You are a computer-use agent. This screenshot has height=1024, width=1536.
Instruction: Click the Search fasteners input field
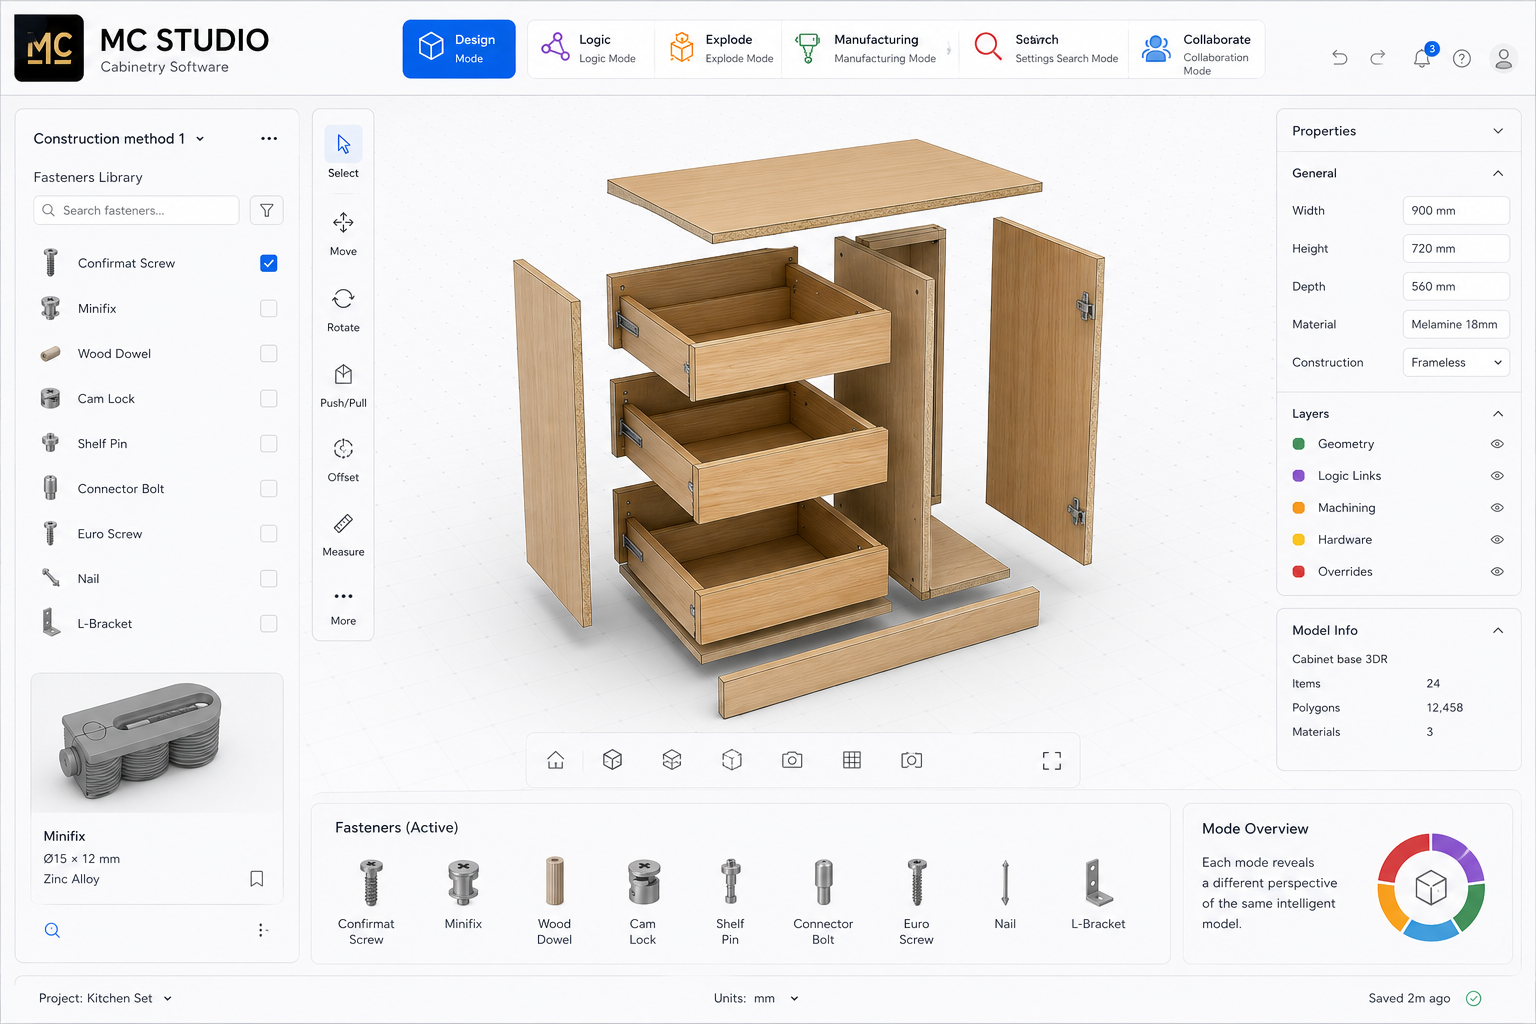(137, 210)
